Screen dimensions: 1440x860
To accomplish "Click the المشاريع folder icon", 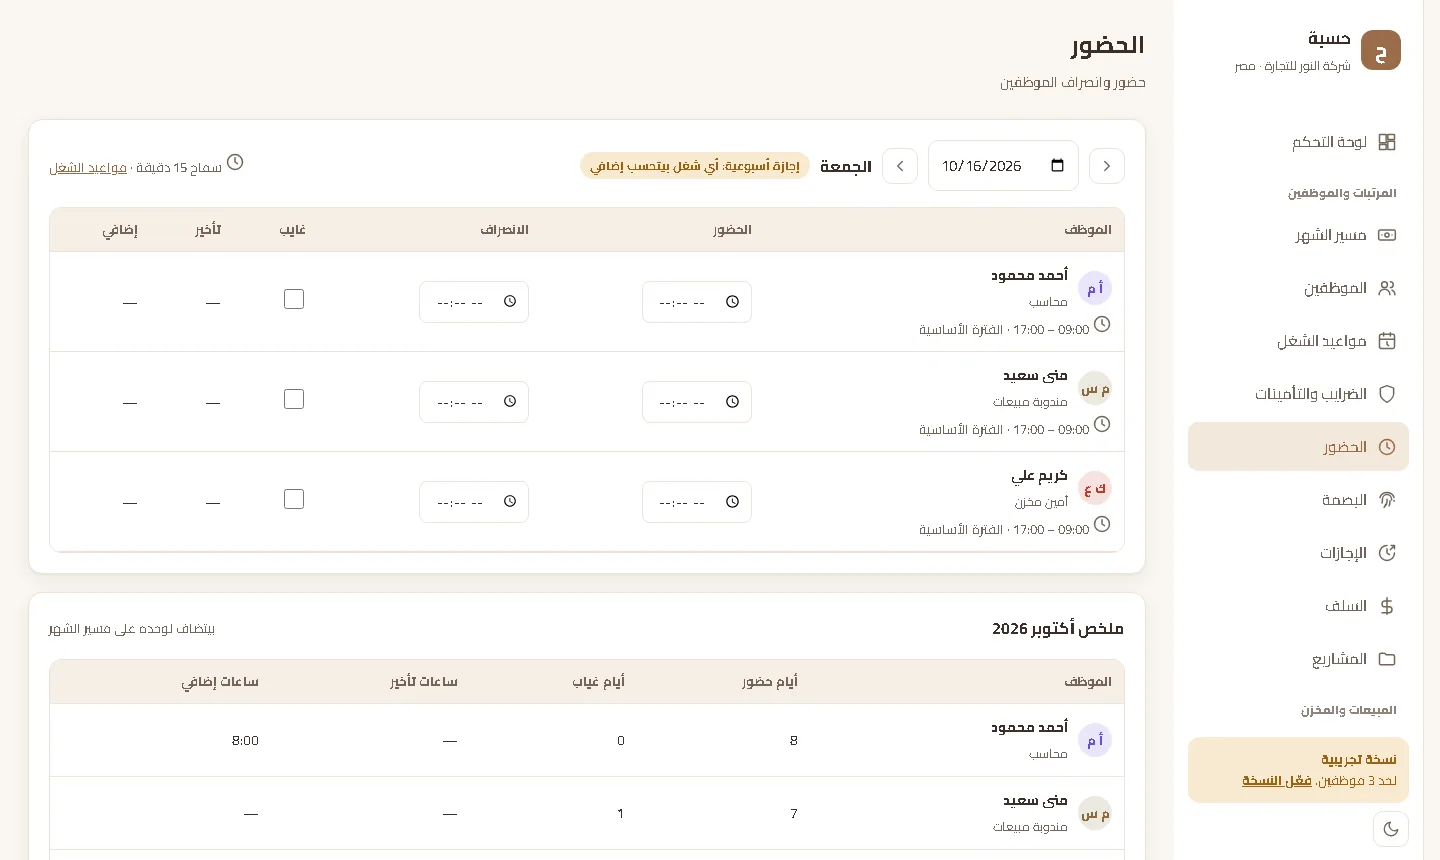I will click(x=1387, y=659).
